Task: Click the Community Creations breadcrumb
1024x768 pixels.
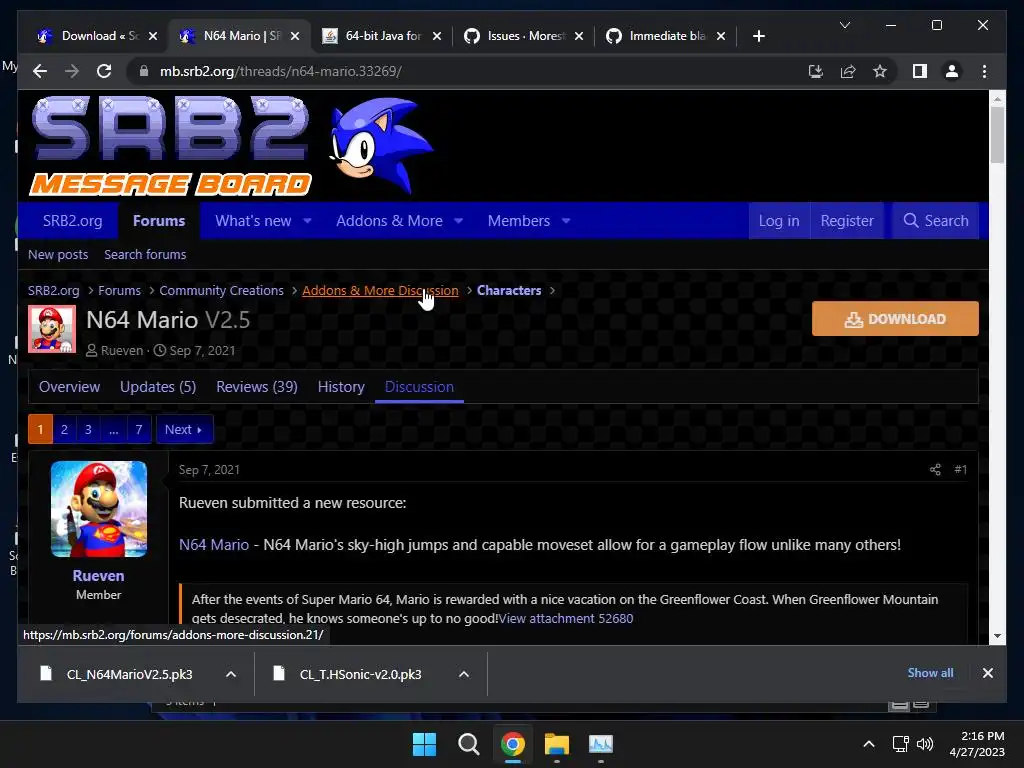Action: click(x=221, y=291)
